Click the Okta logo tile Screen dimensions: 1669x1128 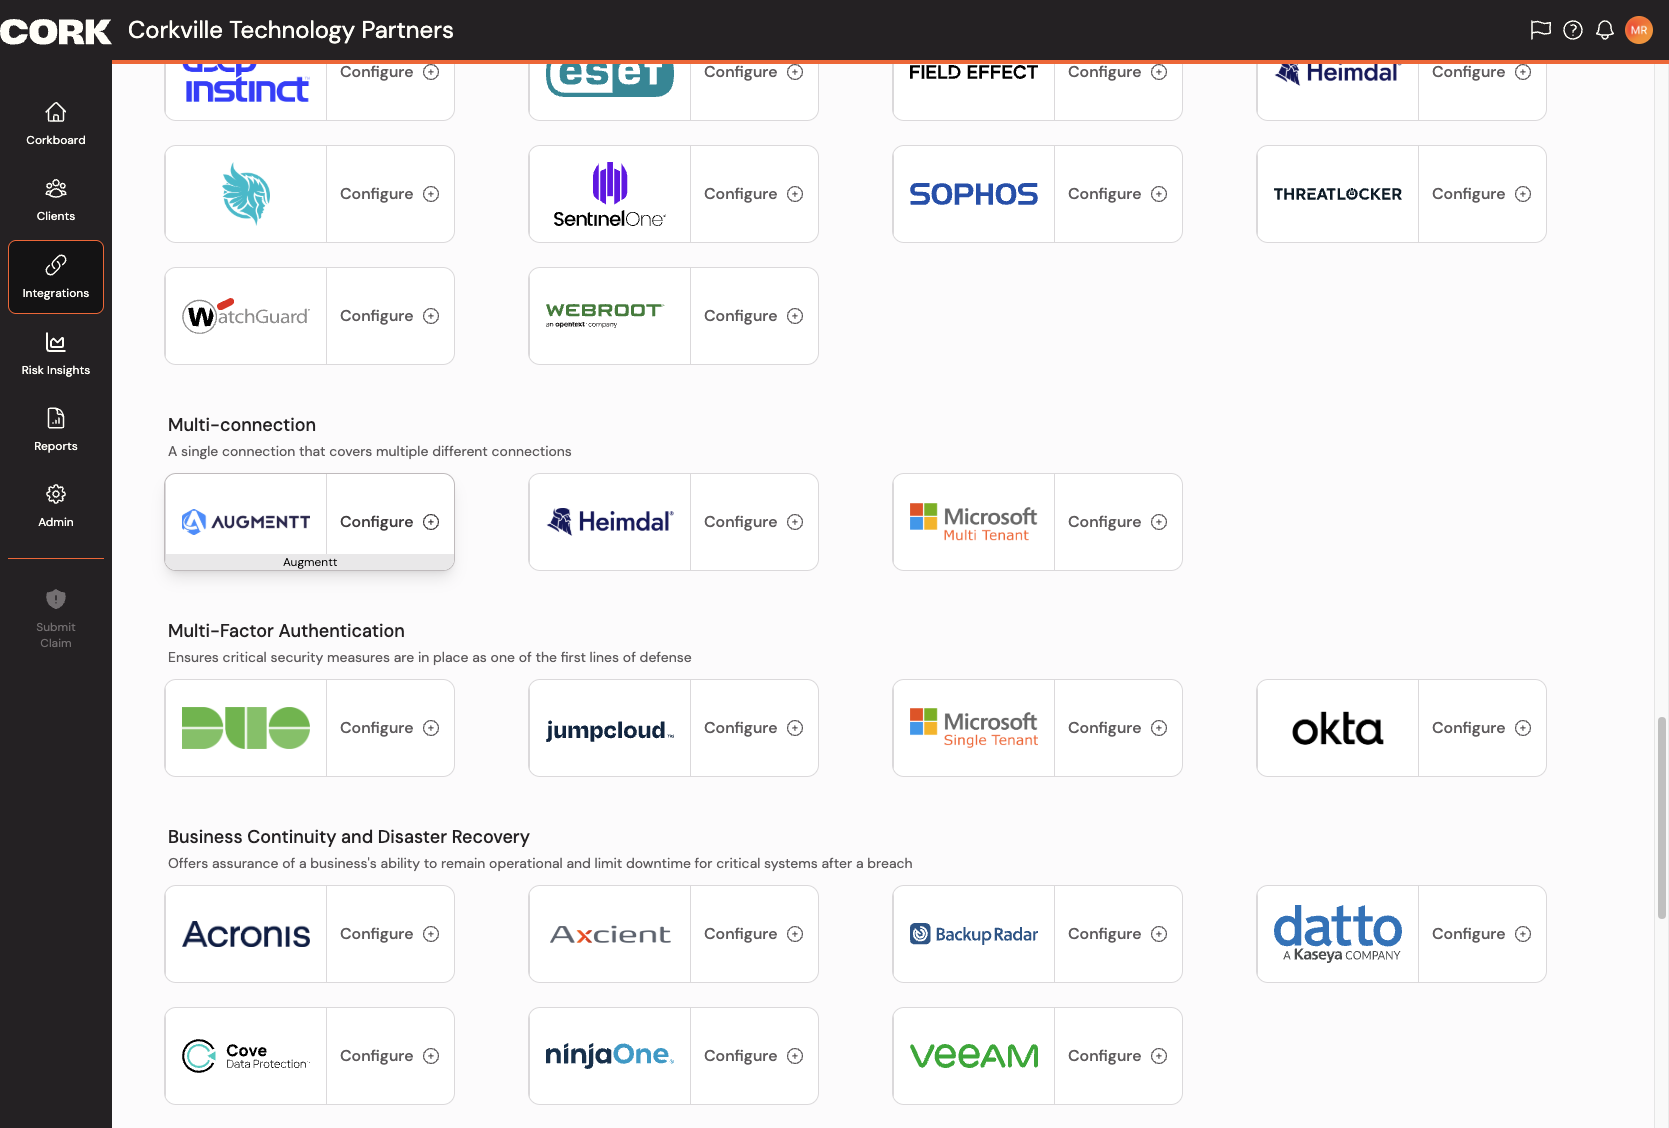click(1338, 728)
